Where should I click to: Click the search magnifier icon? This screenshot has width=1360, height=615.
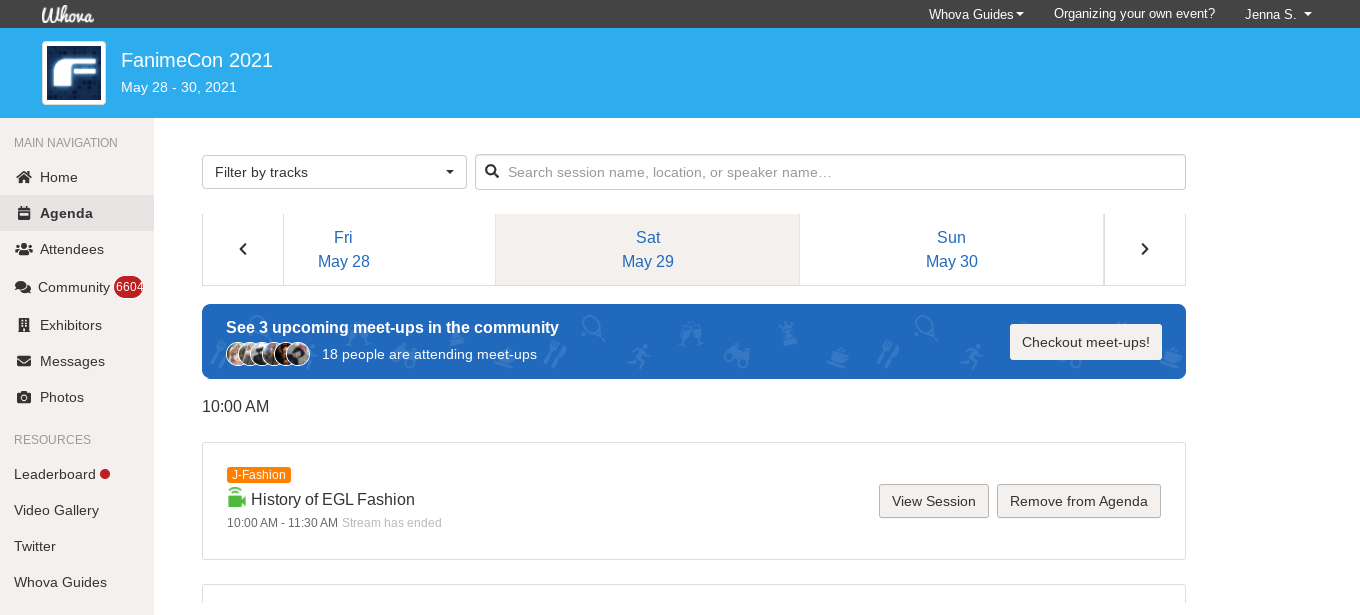[x=492, y=172]
